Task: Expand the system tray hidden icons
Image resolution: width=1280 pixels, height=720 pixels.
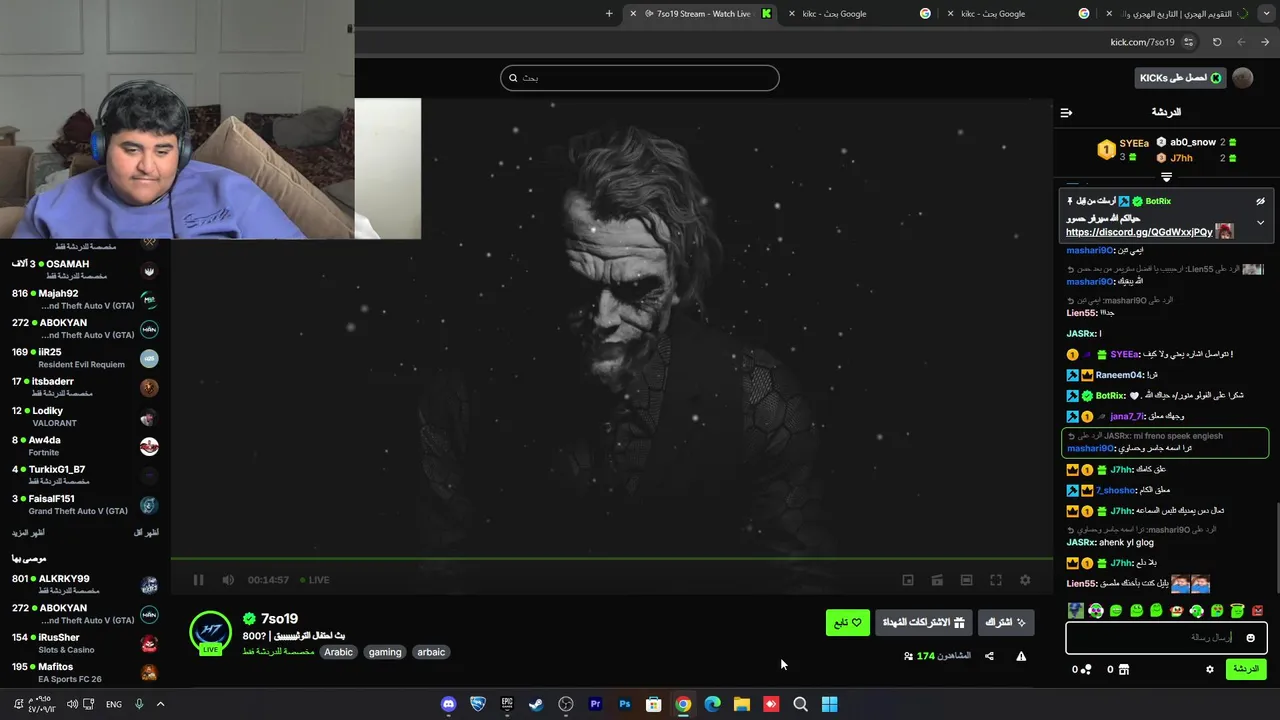Action: click(x=160, y=704)
